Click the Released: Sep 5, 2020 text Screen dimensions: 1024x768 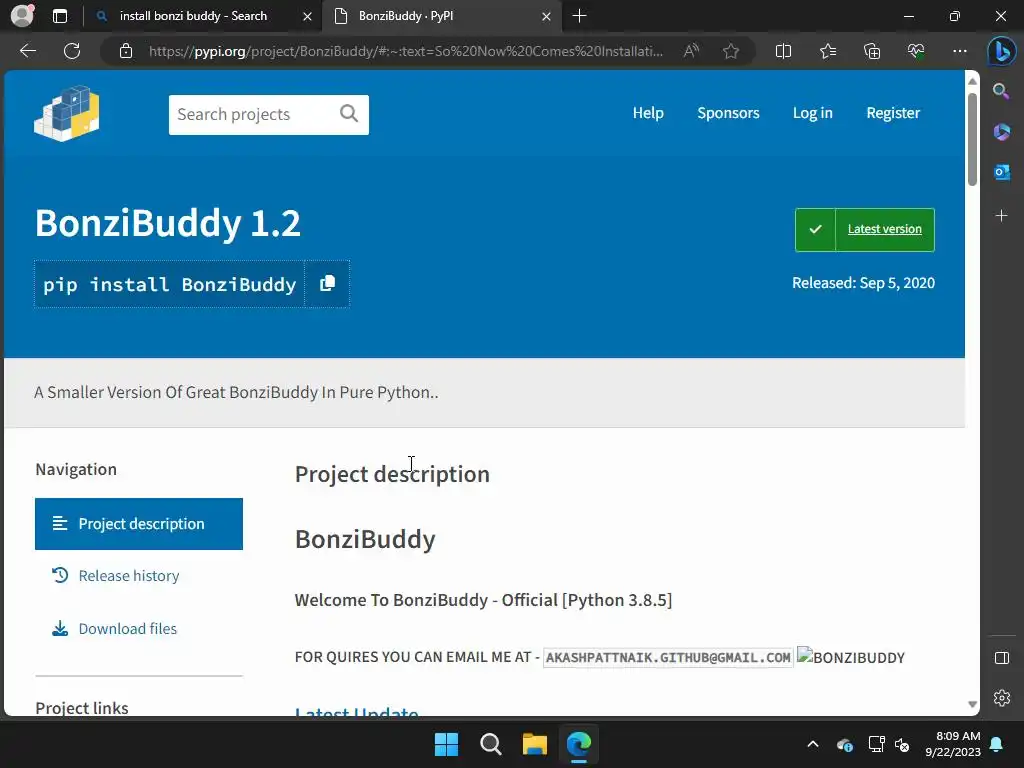(x=863, y=282)
